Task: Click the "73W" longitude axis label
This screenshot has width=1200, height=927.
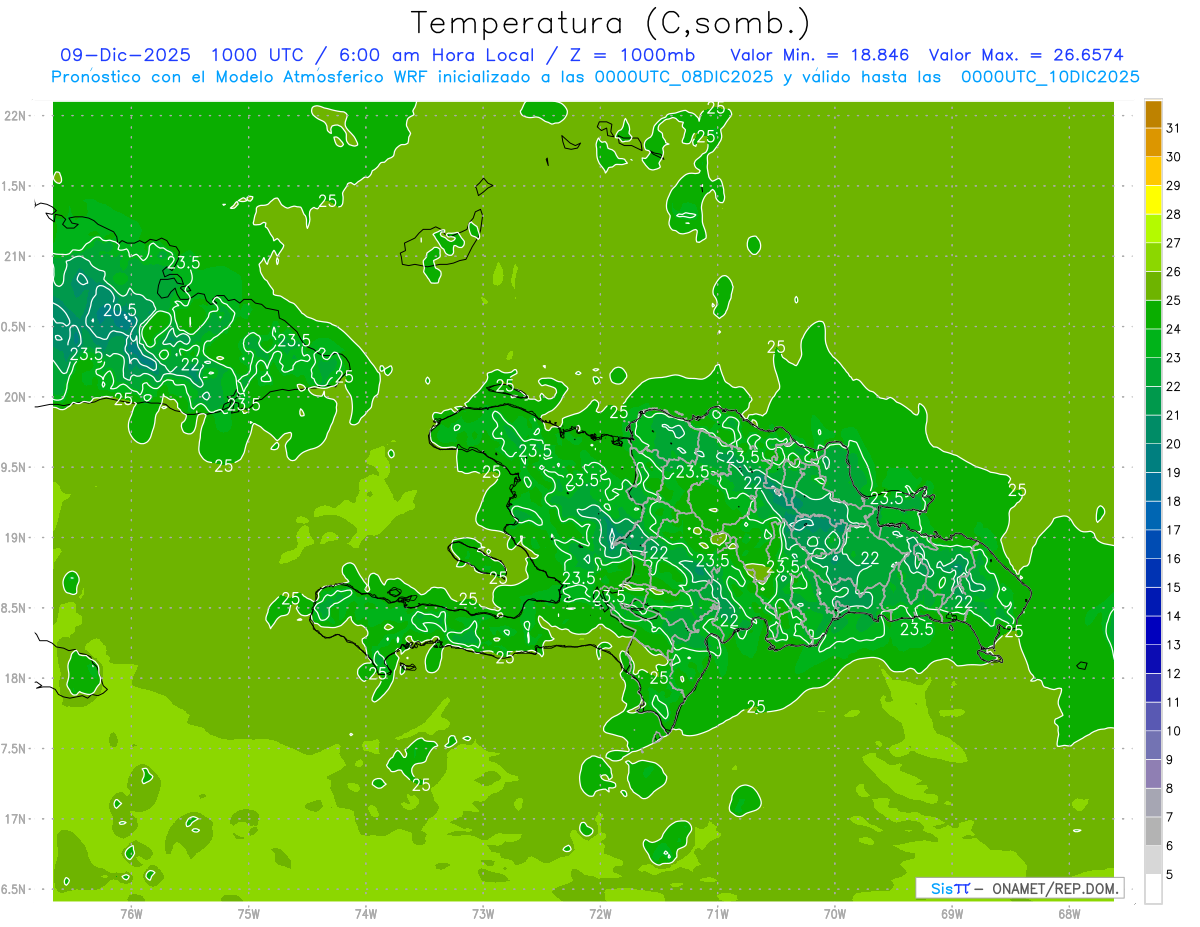Action: point(483,914)
